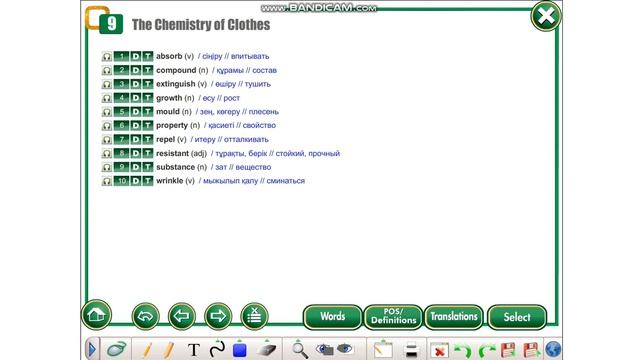This screenshot has height=360, width=640.
Task: Click the second floppy save-as icon
Action: tap(531, 350)
